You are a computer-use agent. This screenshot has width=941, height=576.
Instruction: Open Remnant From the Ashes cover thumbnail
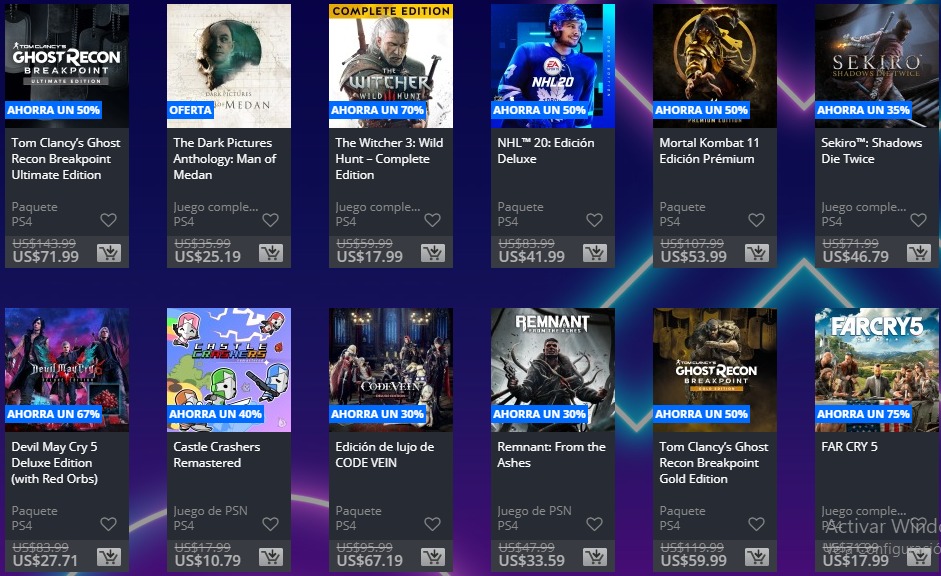[x=553, y=370]
